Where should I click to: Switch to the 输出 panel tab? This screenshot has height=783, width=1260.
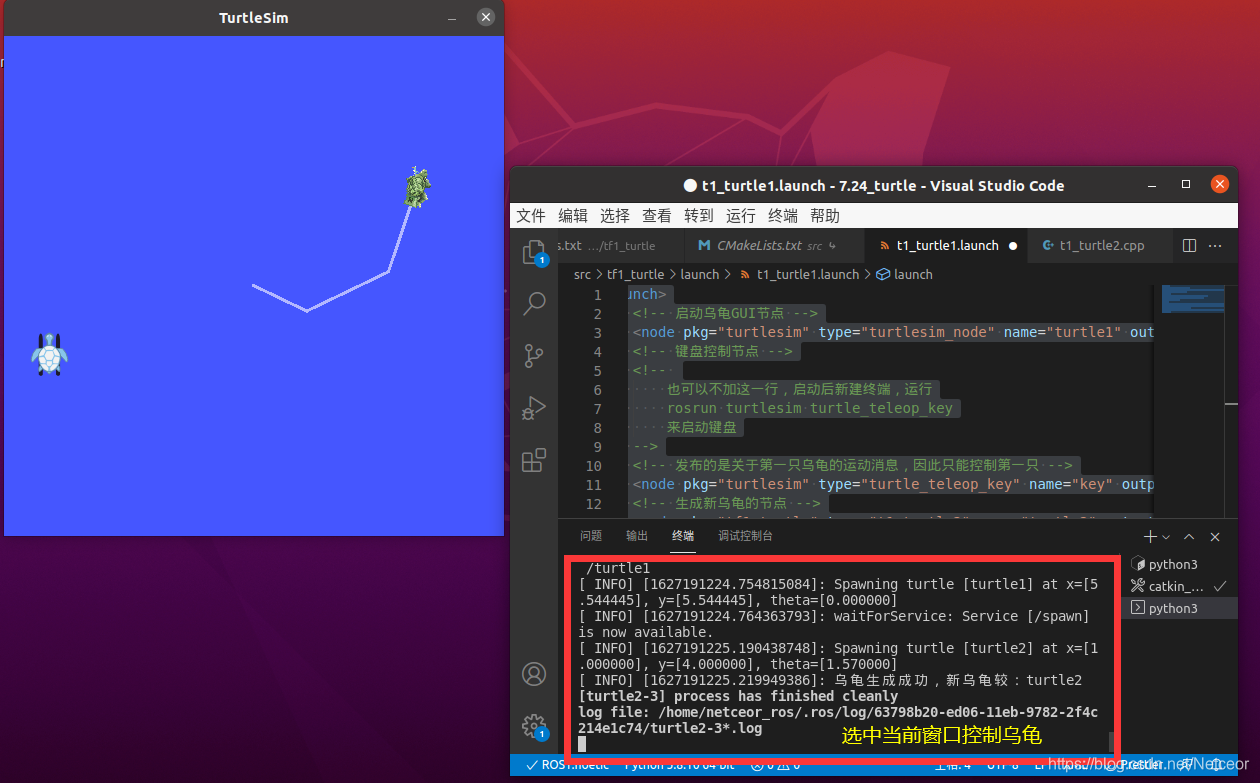pos(637,536)
